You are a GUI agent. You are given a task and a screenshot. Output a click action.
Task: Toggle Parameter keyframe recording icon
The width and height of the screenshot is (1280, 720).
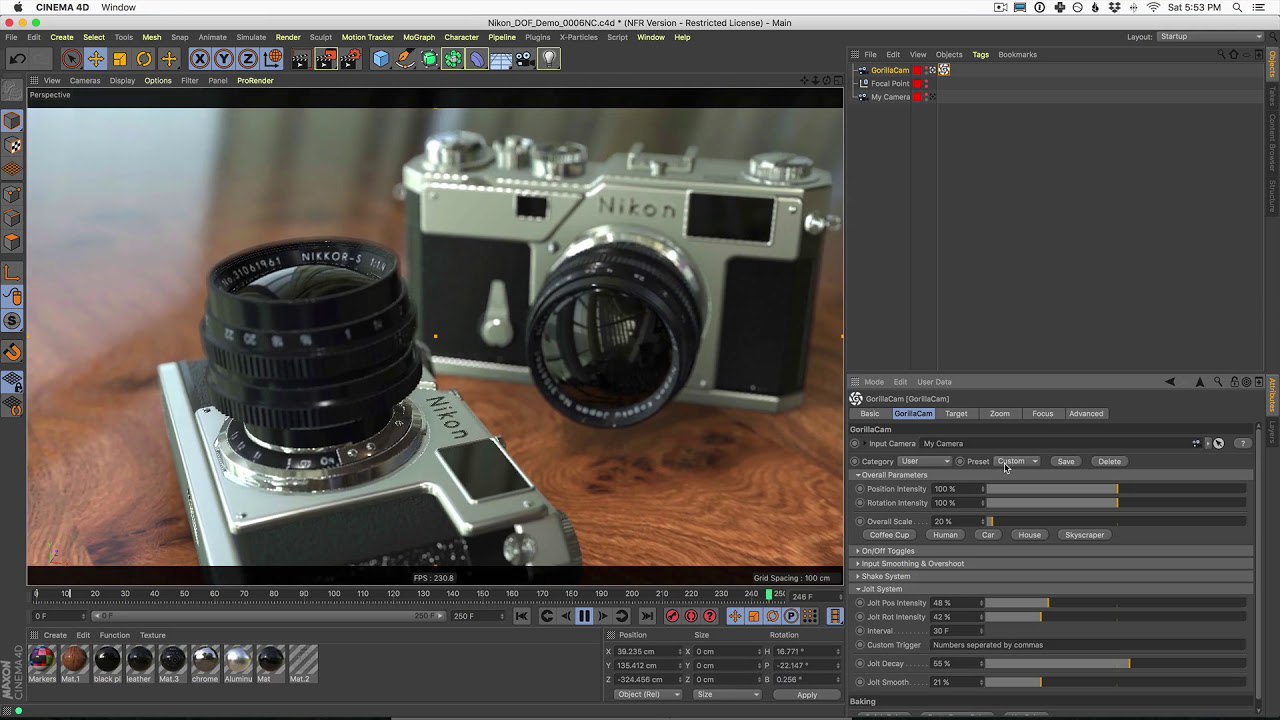click(791, 616)
